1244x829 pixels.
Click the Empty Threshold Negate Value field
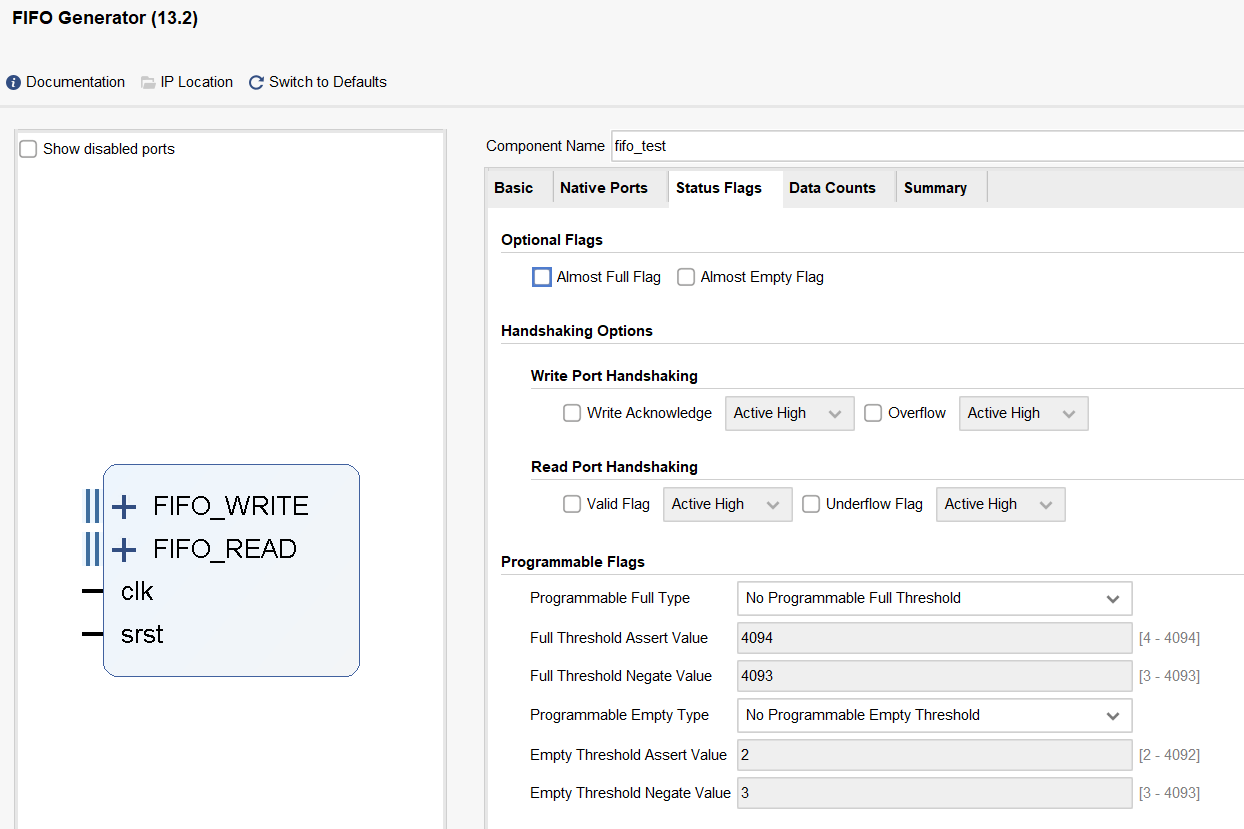(x=935, y=793)
